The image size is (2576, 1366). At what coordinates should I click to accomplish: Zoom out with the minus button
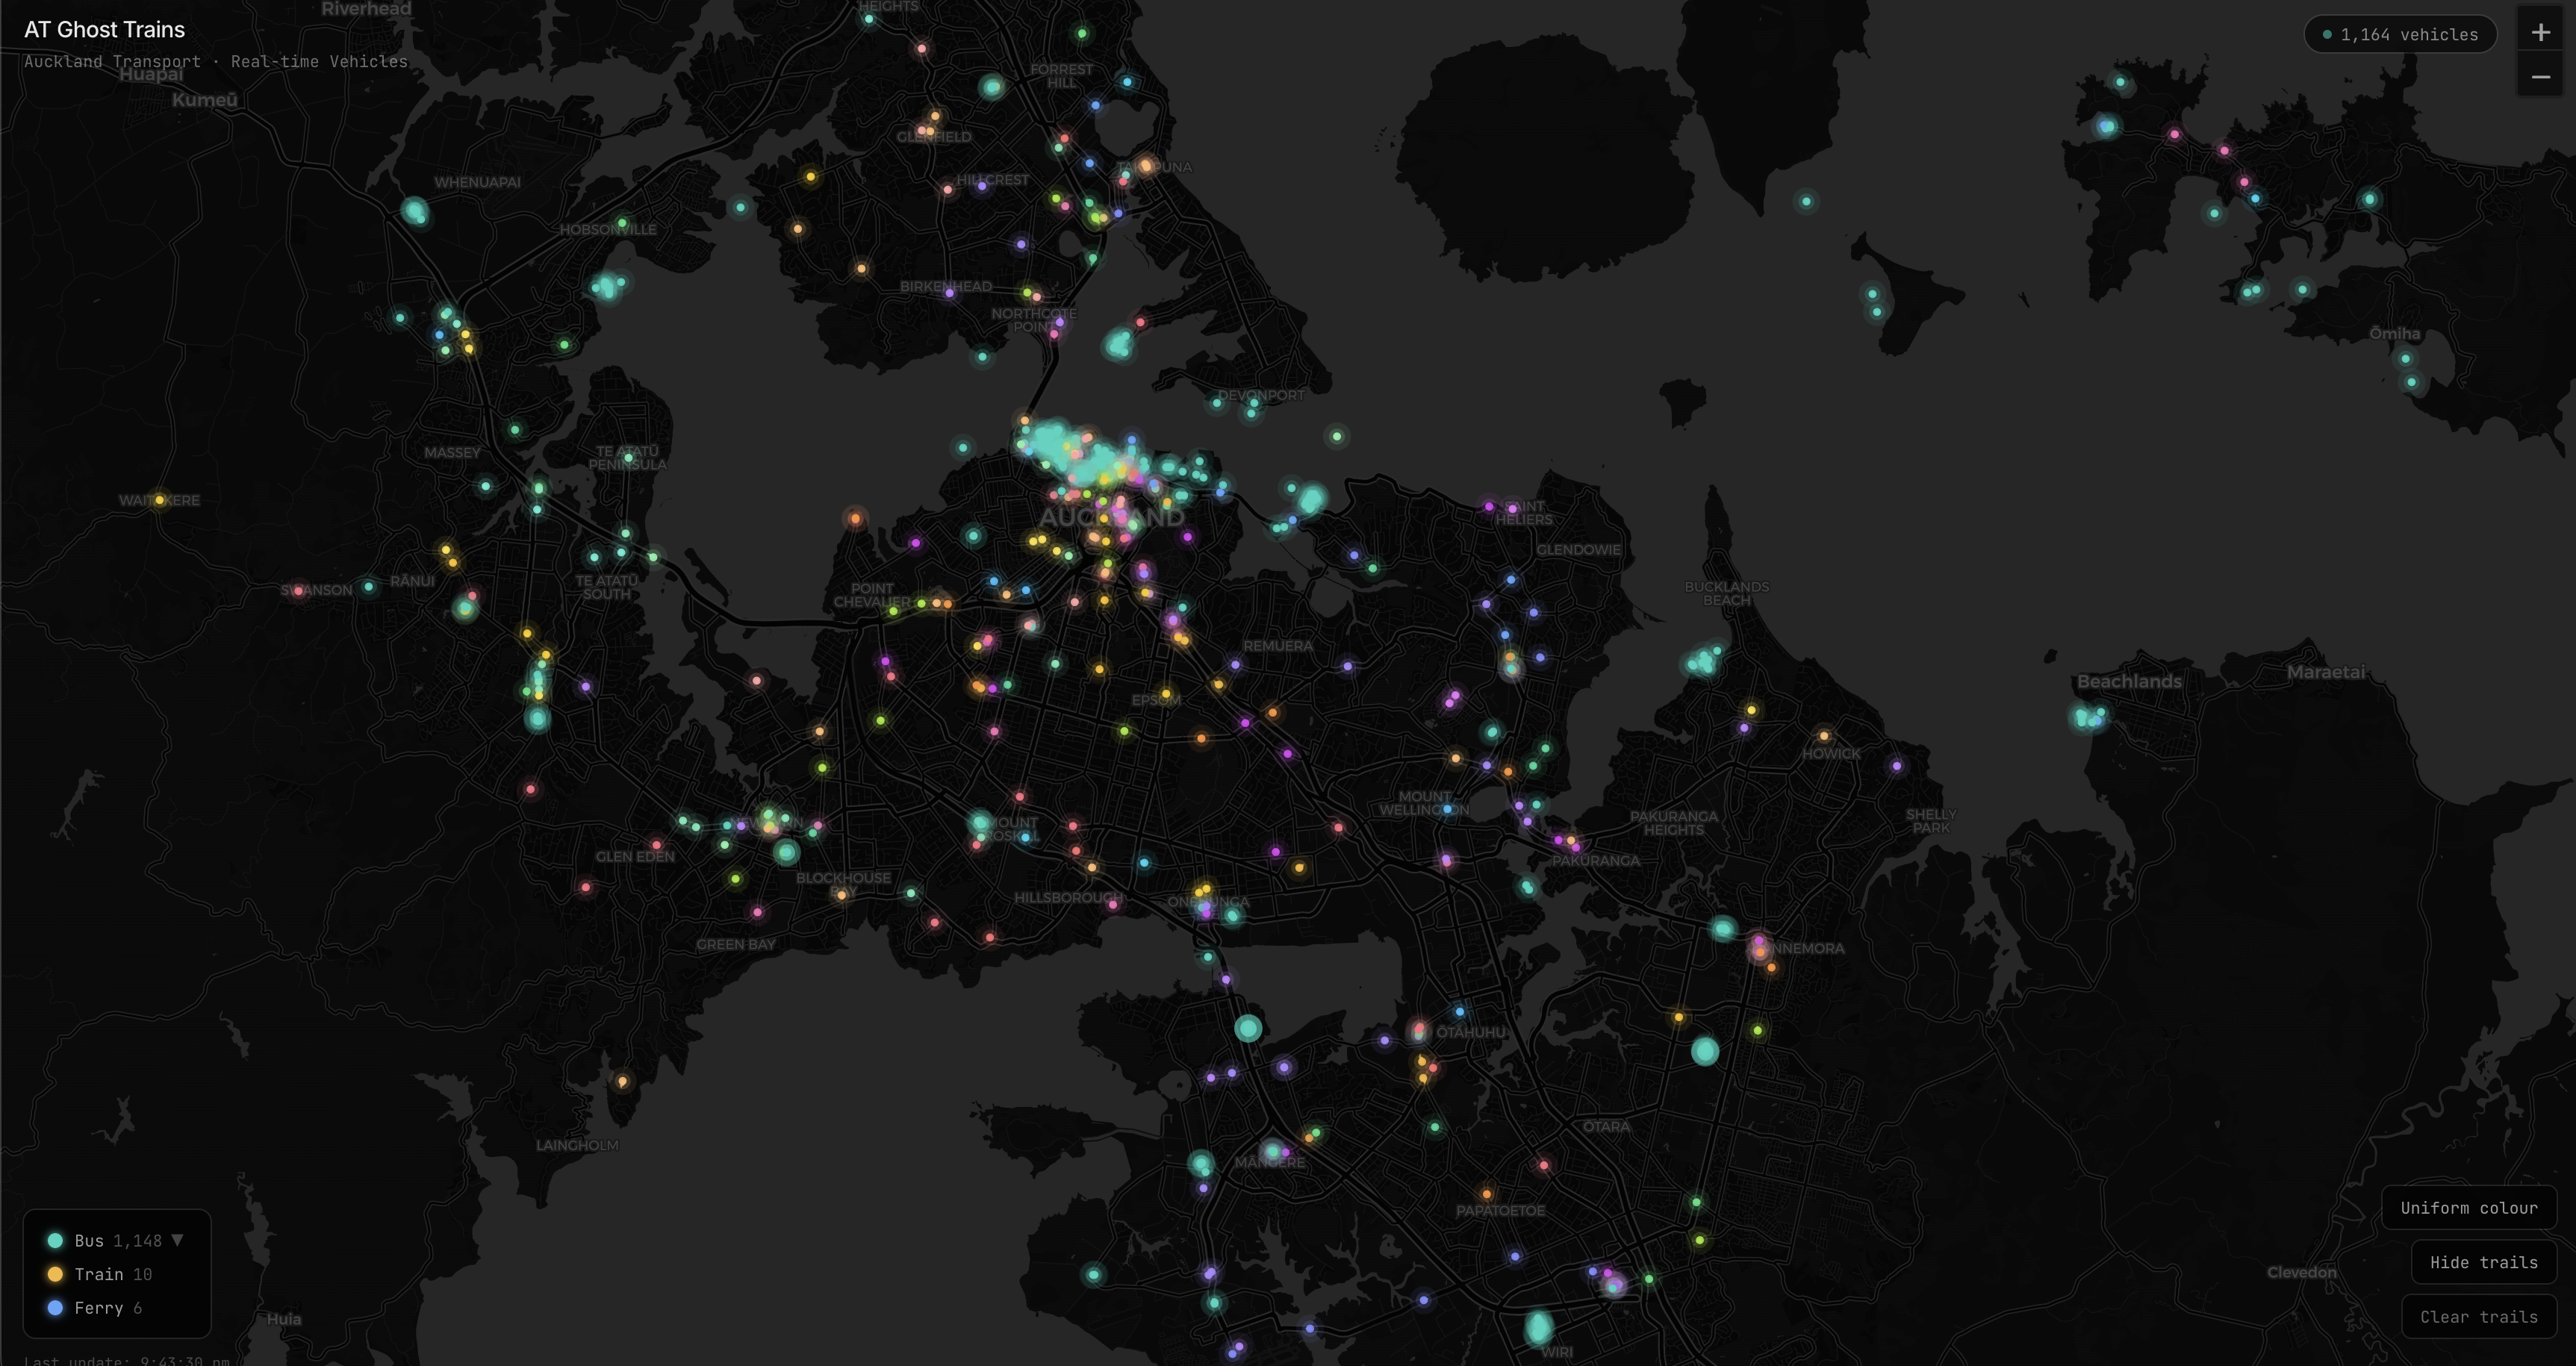(x=2540, y=77)
